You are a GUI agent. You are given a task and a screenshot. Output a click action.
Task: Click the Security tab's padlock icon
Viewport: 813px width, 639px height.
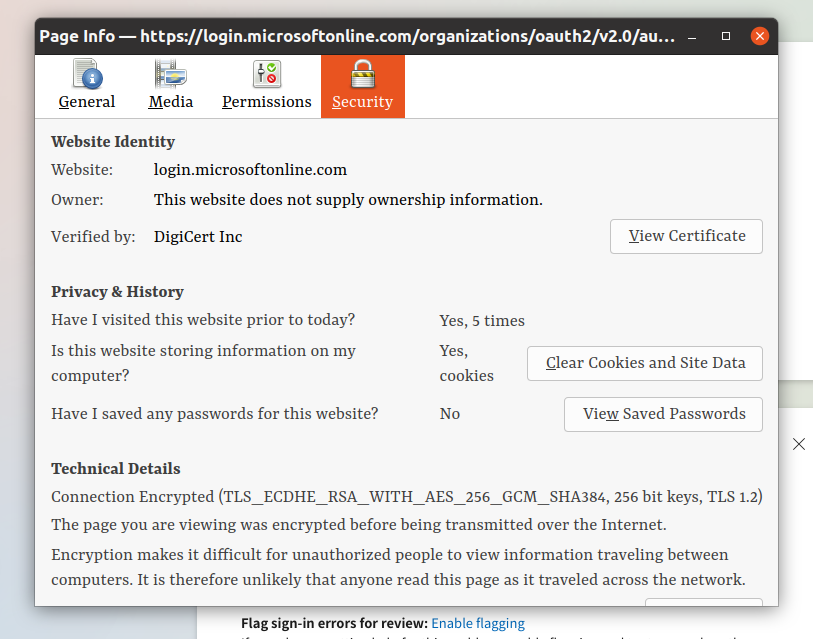pyautogui.click(x=362, y=75)
